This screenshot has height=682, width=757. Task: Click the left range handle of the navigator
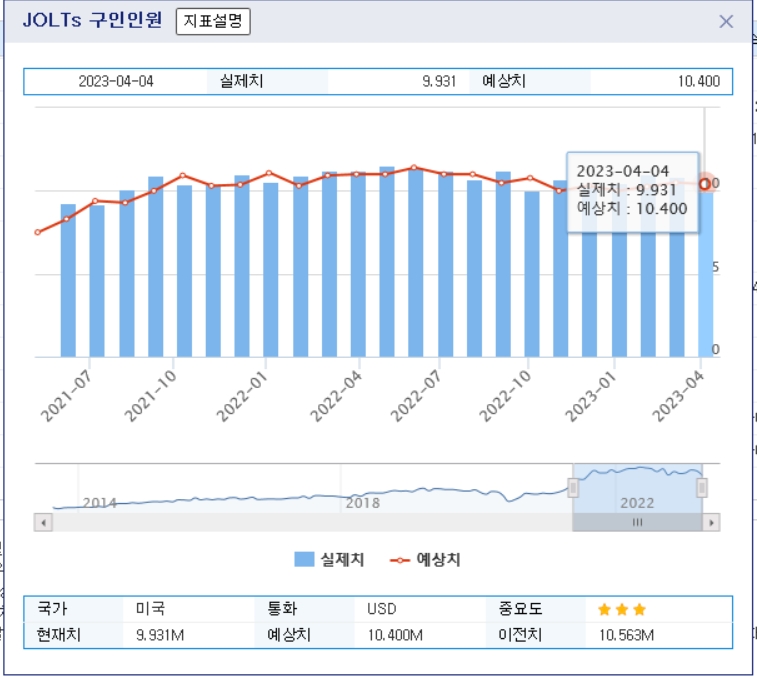pos(573,488)
